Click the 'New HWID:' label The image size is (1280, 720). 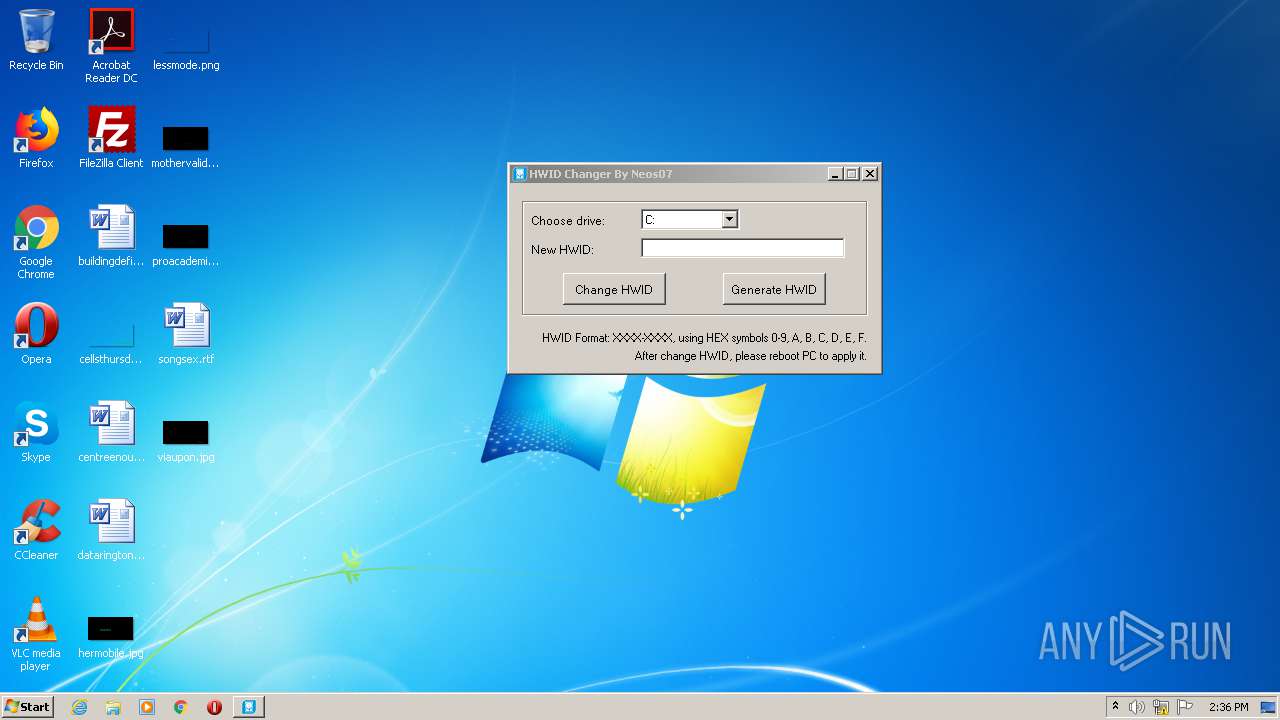pyautogui.click(x=562, y=250)
